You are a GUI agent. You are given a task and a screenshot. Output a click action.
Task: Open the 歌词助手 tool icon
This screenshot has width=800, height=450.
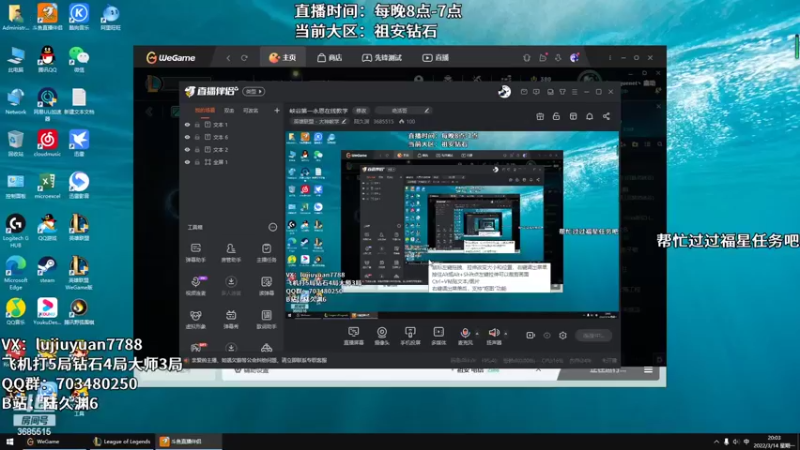[x=266, y=319]
